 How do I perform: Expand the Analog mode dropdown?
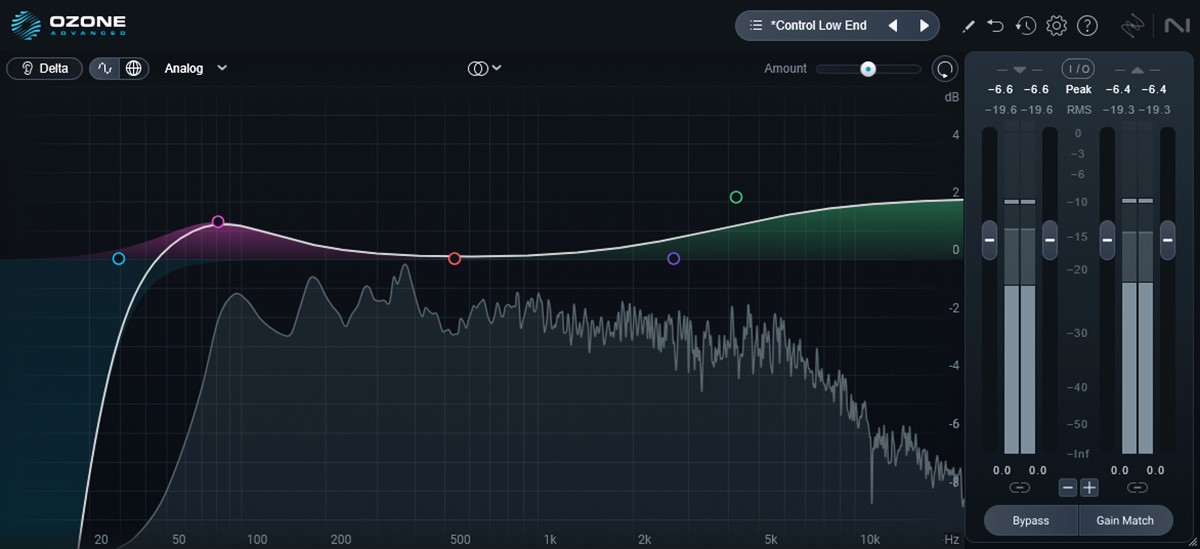pyautogui.click(x=196, y=69)
